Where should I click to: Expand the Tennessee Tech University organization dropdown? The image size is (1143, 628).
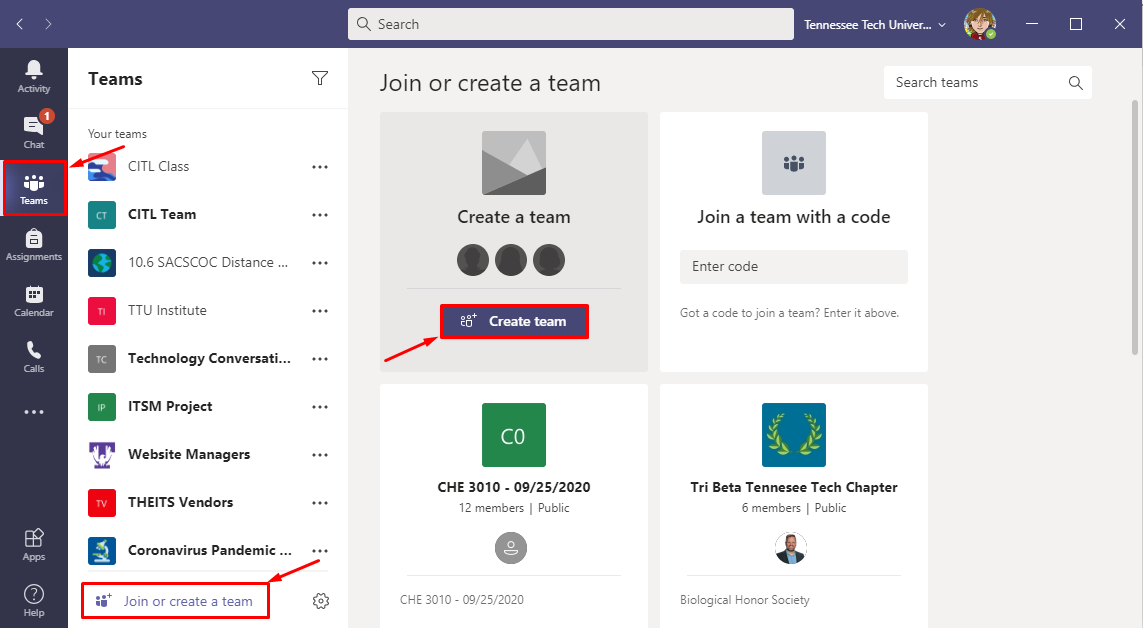pyautogui.click(x=874, y=24)
